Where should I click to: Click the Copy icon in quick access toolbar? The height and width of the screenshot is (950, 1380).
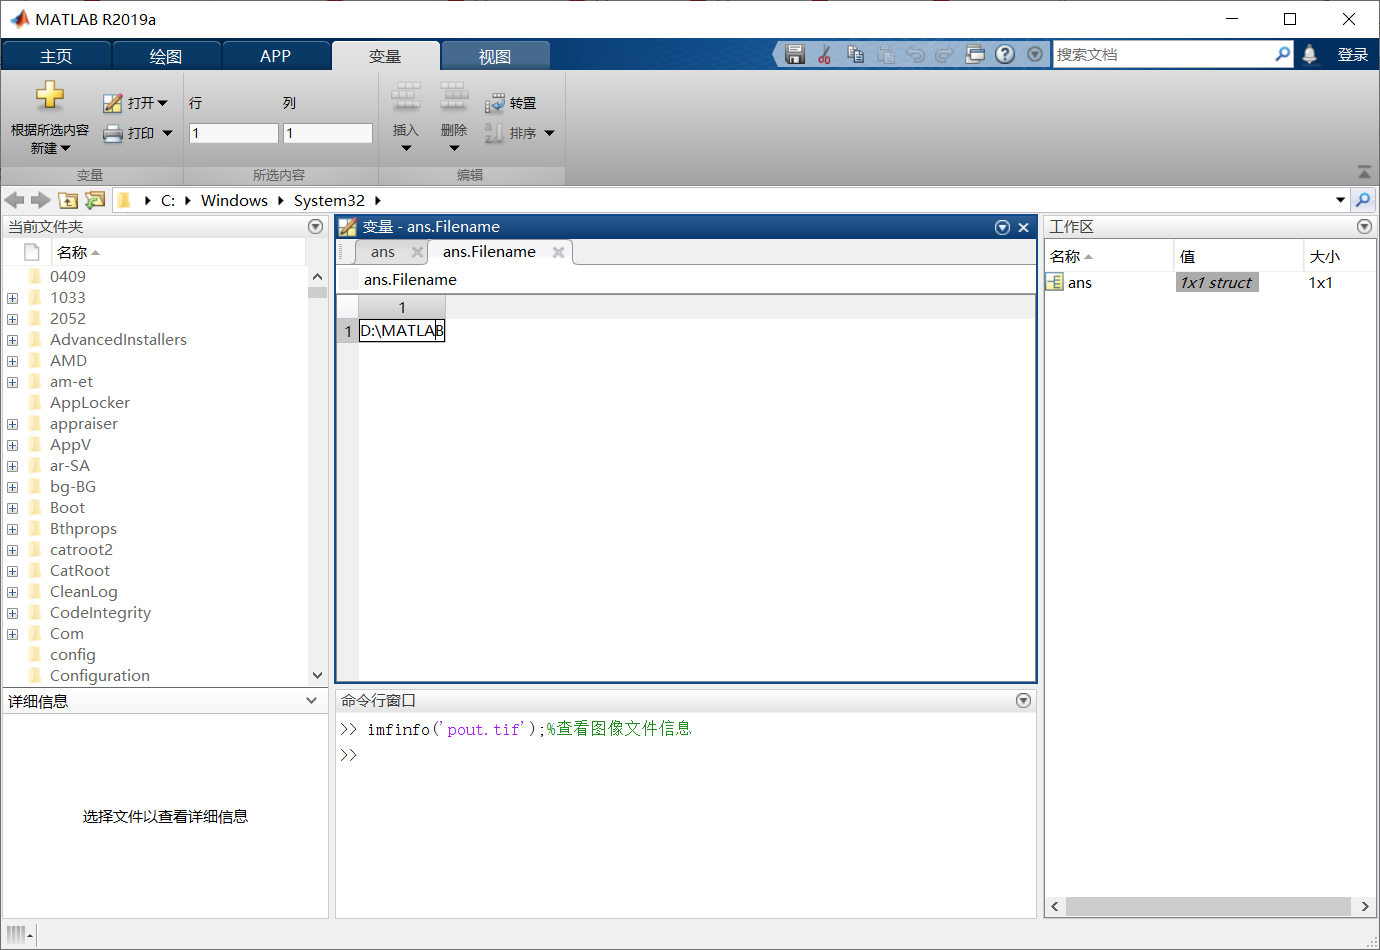tap(855, 54)
